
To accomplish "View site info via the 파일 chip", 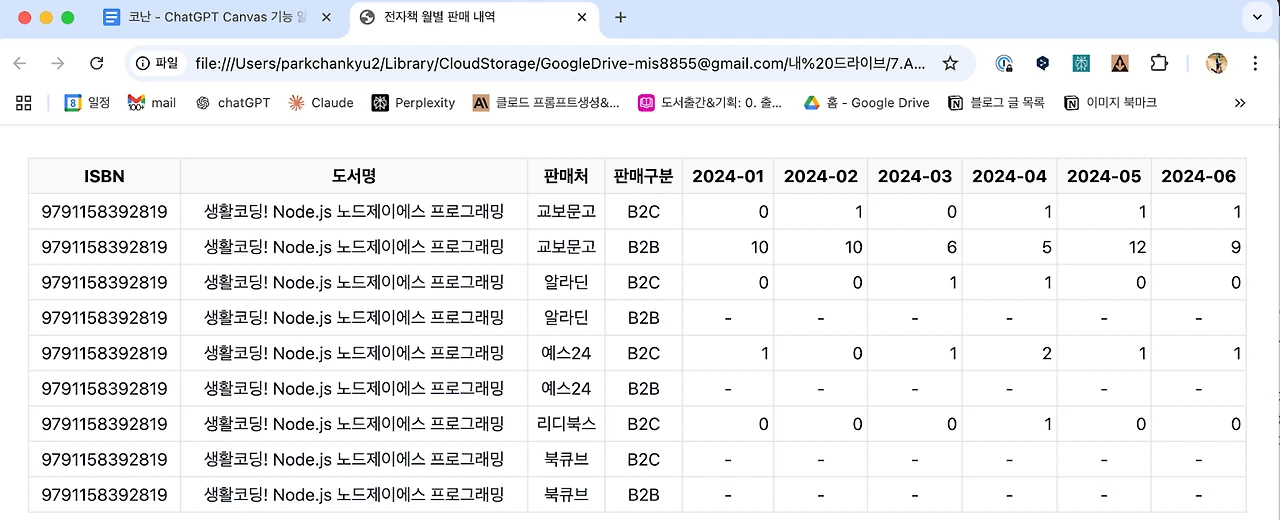I will point(156,63).
